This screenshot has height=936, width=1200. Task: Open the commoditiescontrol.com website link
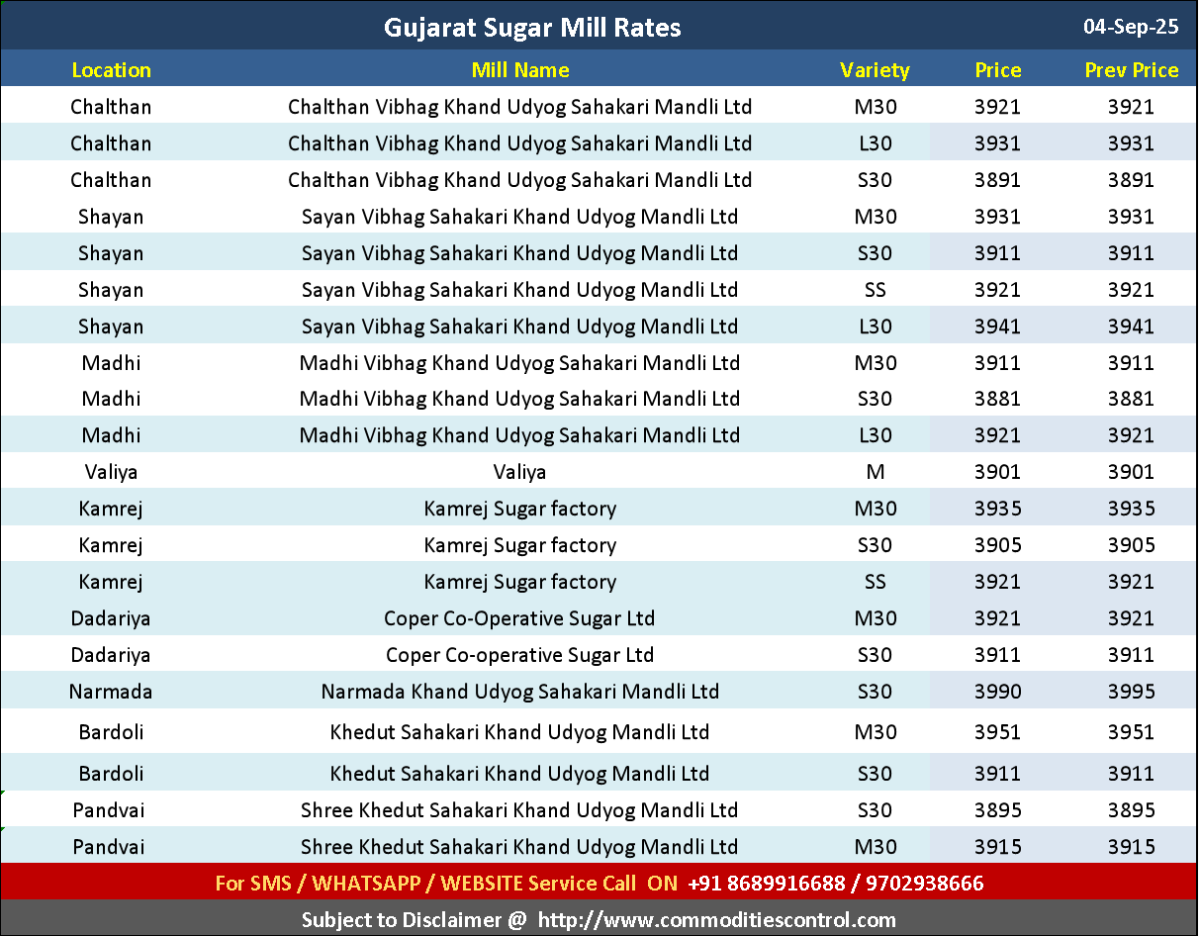[716, 920]
